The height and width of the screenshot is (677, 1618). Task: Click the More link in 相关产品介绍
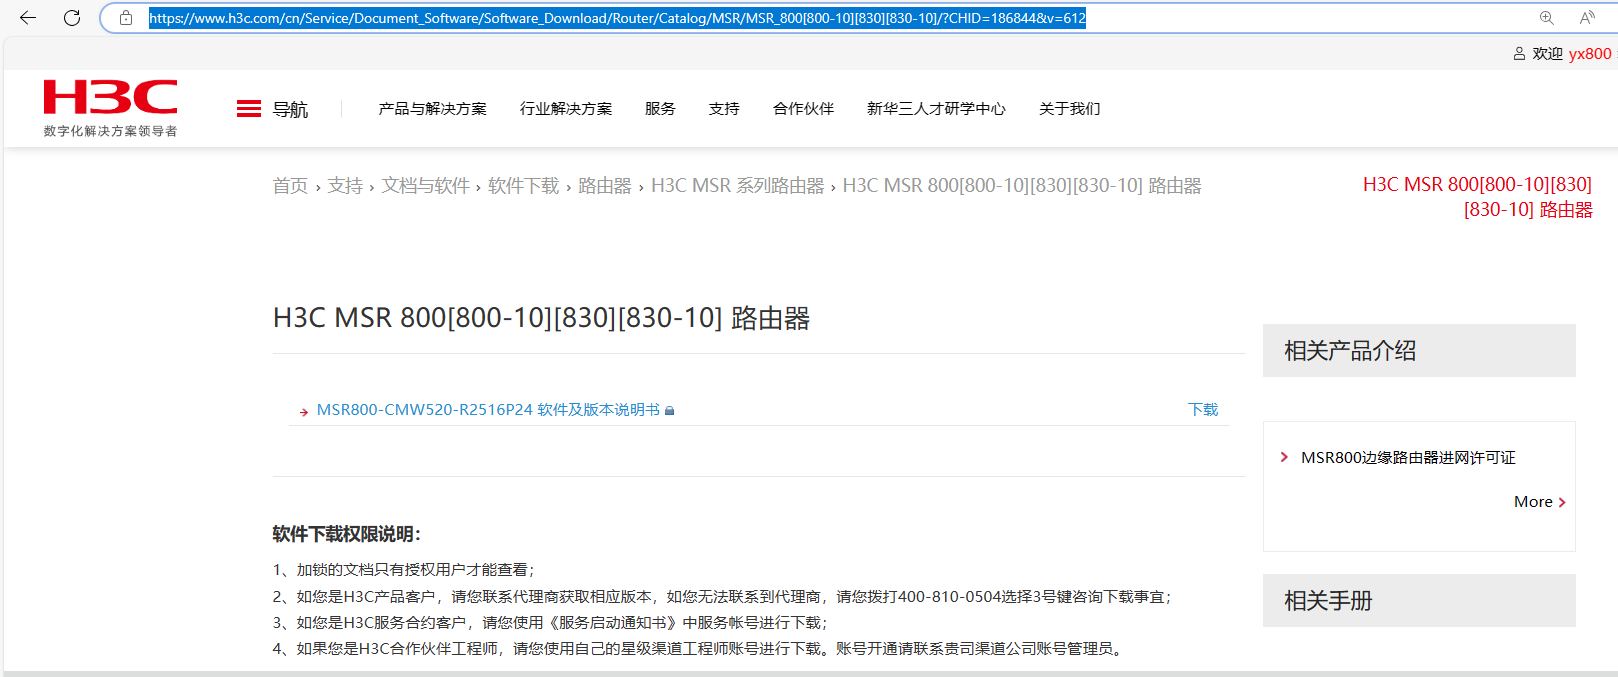pyautogui.click(x=1533, y=502)
